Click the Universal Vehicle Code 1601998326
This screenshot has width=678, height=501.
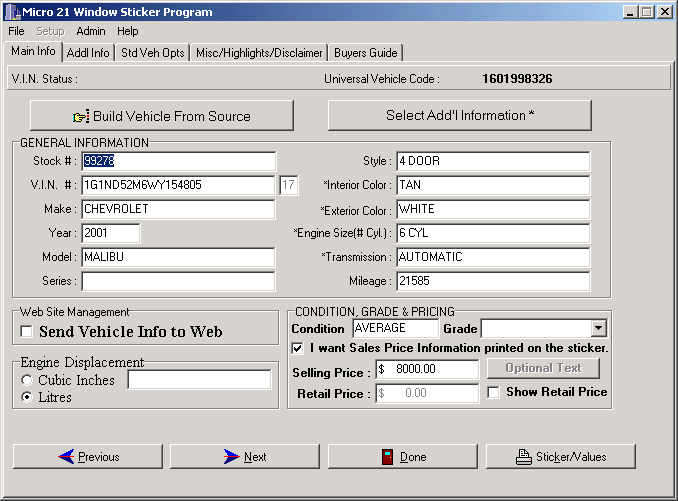[517, 79]
